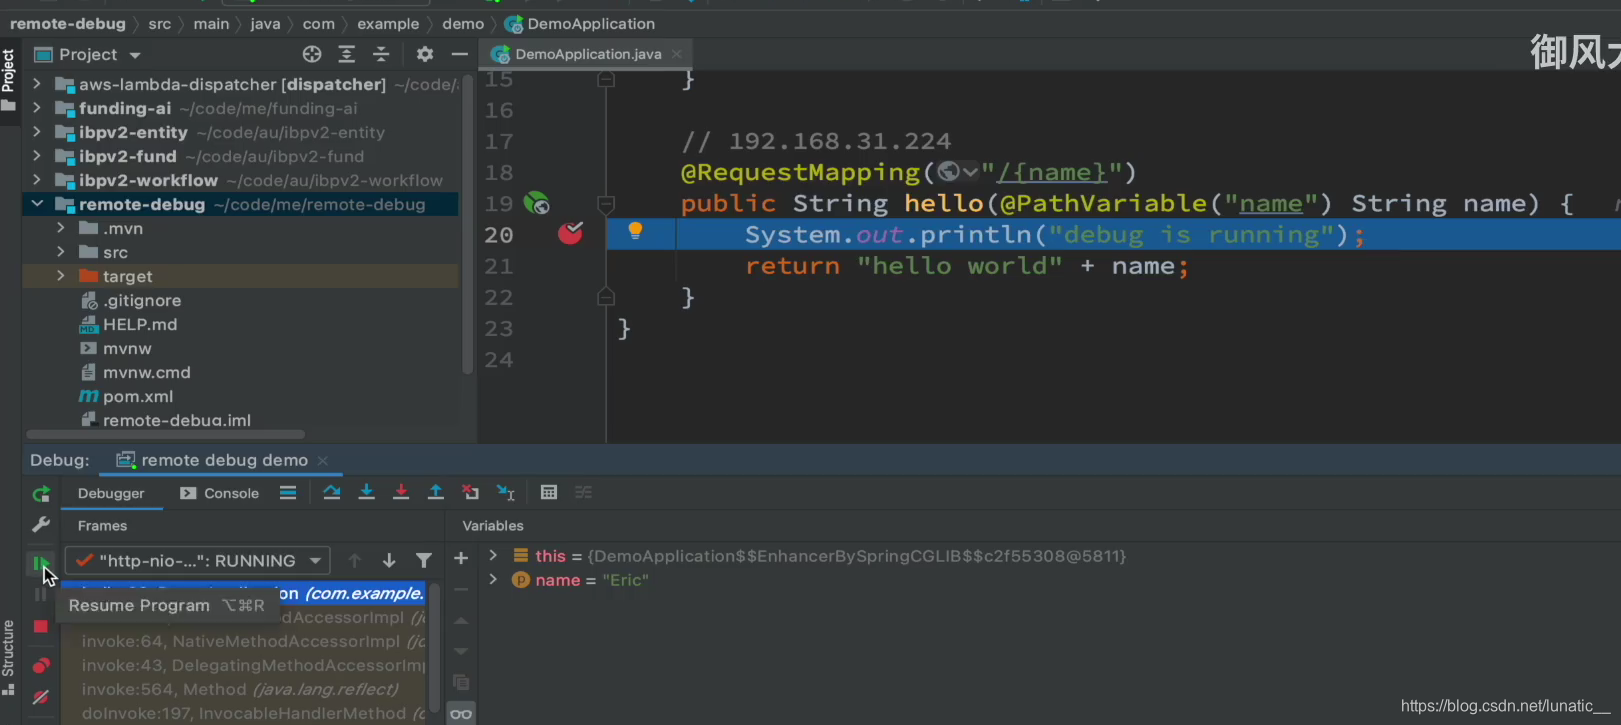Switch to the Debugger tab

(x=111, y=493)
